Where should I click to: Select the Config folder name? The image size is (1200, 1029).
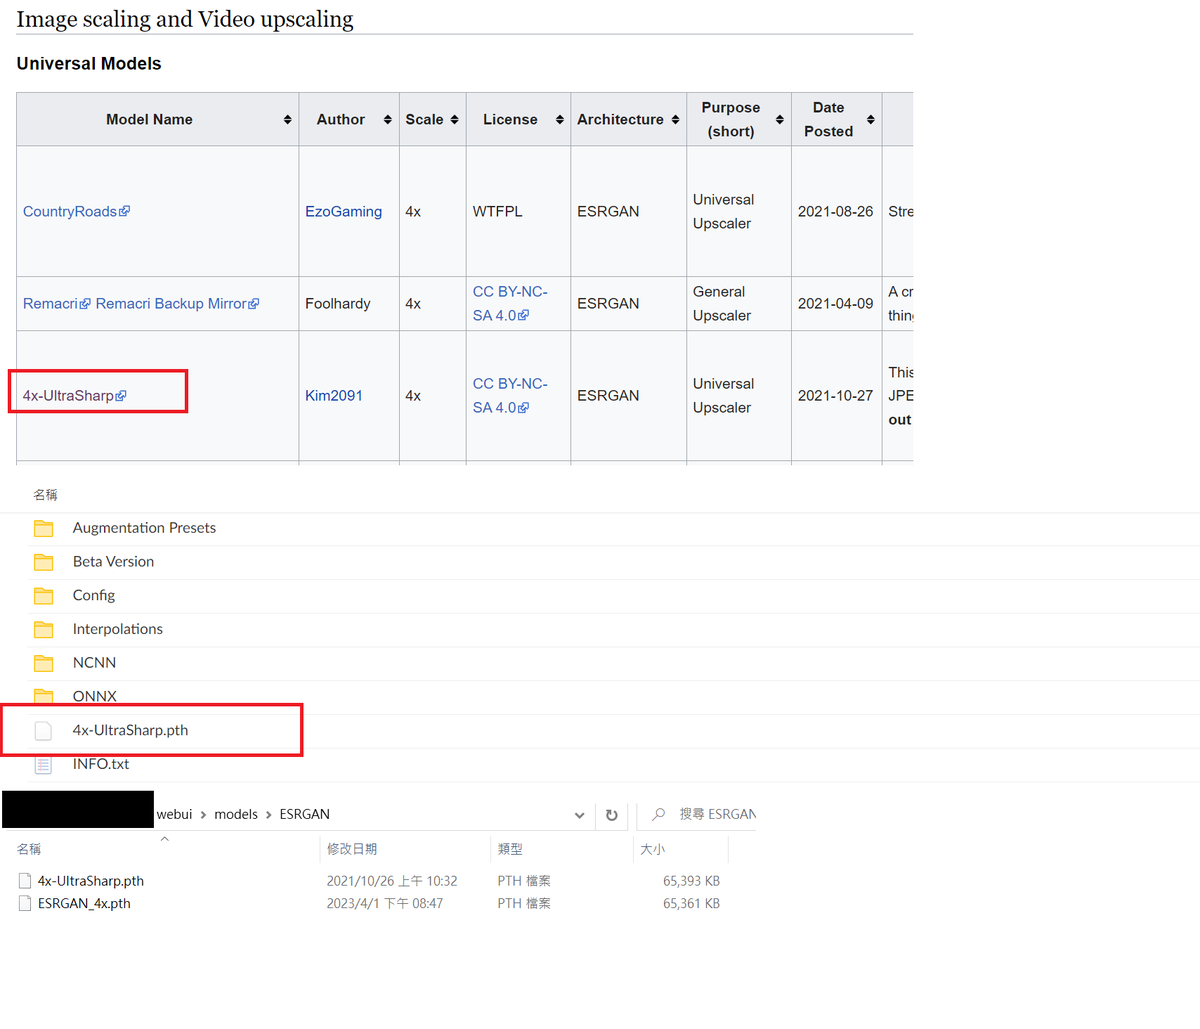point(94,595)
